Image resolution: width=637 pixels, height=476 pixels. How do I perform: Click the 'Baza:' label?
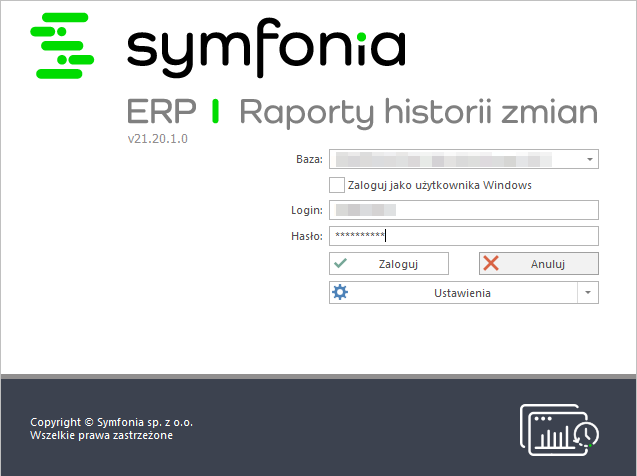tap(309, 159)
